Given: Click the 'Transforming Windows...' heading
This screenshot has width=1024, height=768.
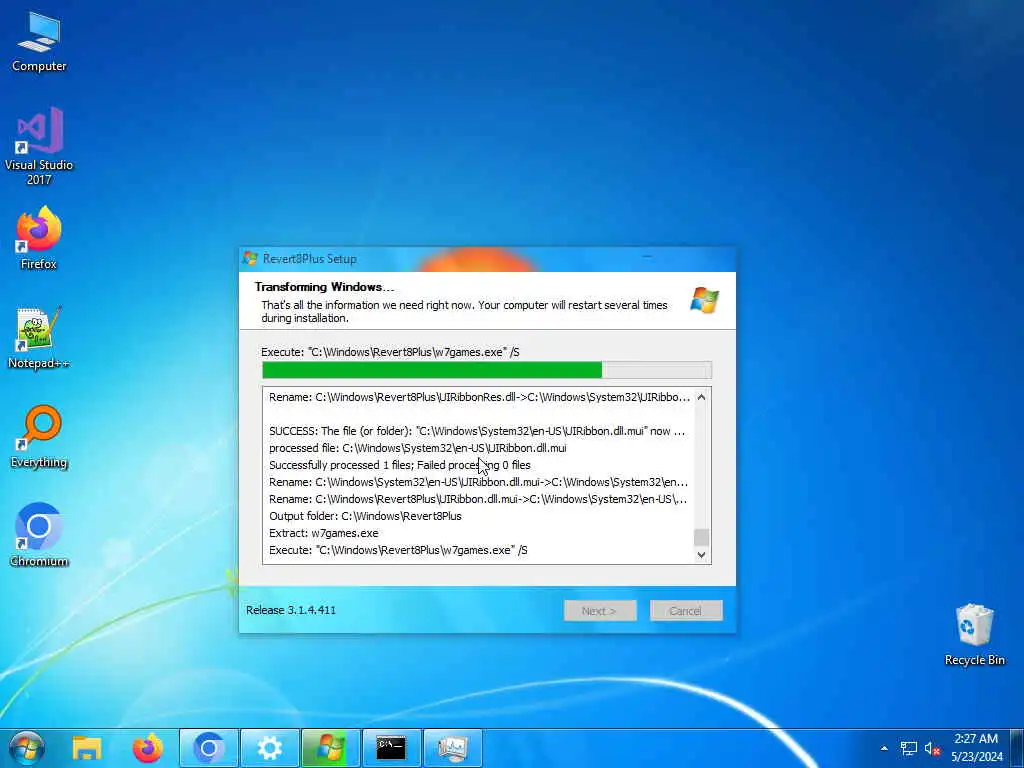Looking at the screenshot, I should point(325,287).
